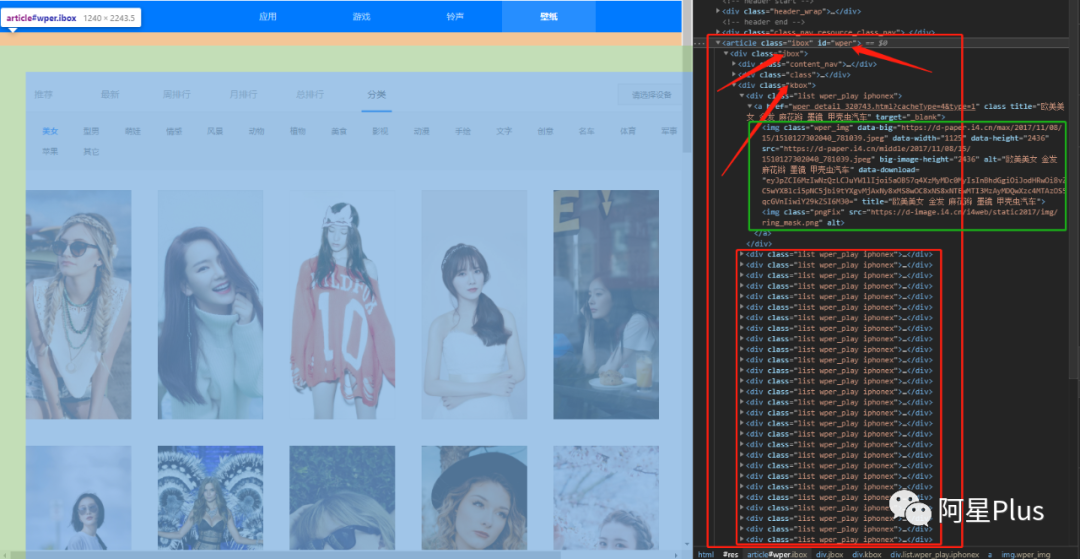Open the smiling woman in white turtleneck wallpaper

pyautogui.click(x=210, y=304)
